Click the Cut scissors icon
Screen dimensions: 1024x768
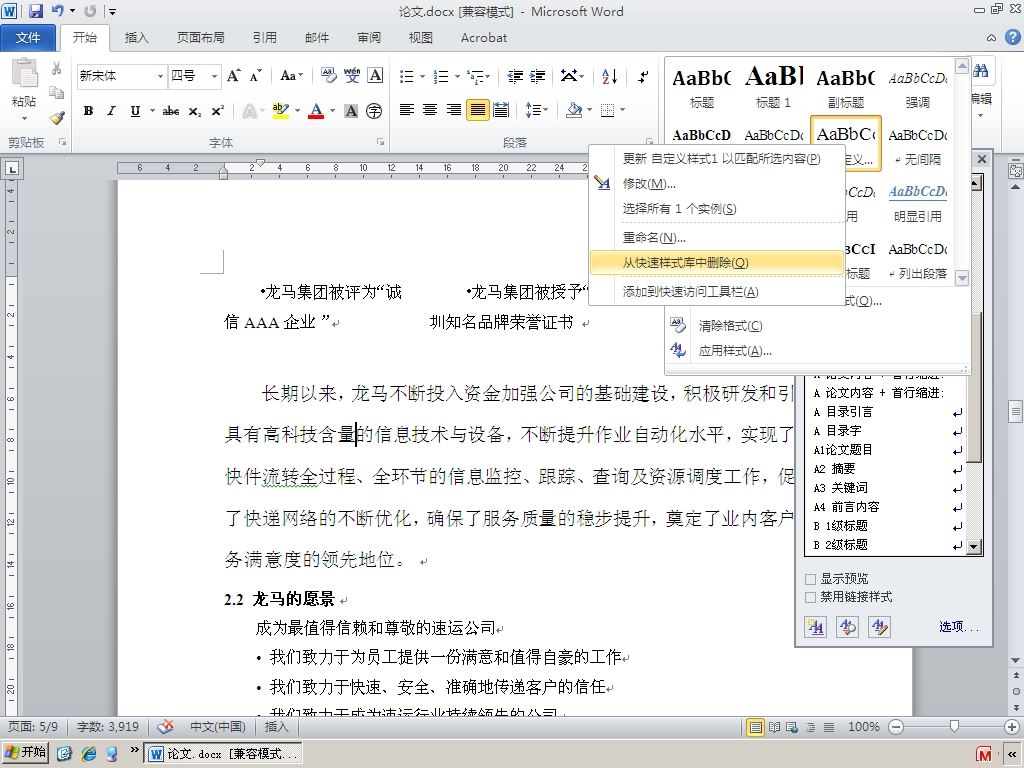[56, 68]
